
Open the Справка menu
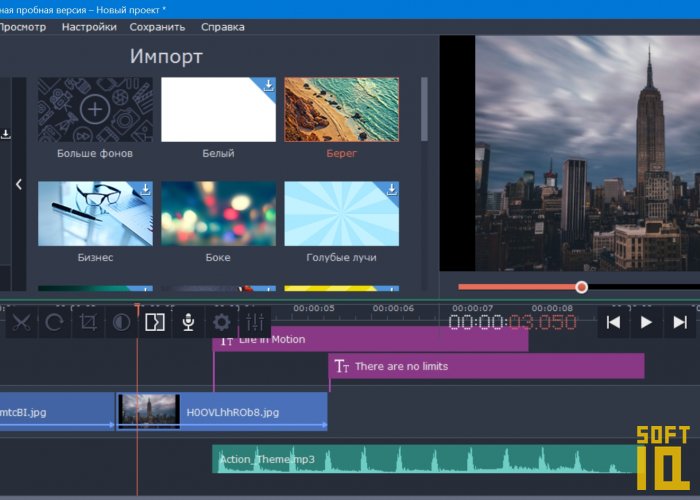click(x=222, y=27)
